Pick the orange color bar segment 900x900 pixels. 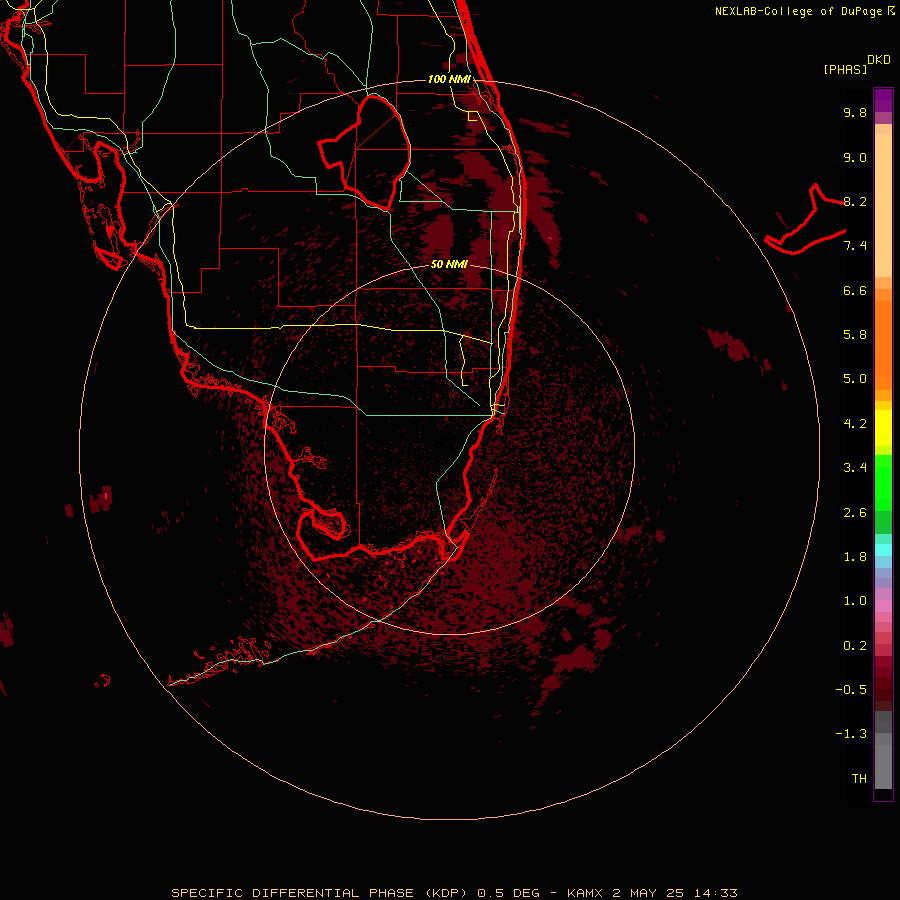pyautogui.click(x=883, y=344)
